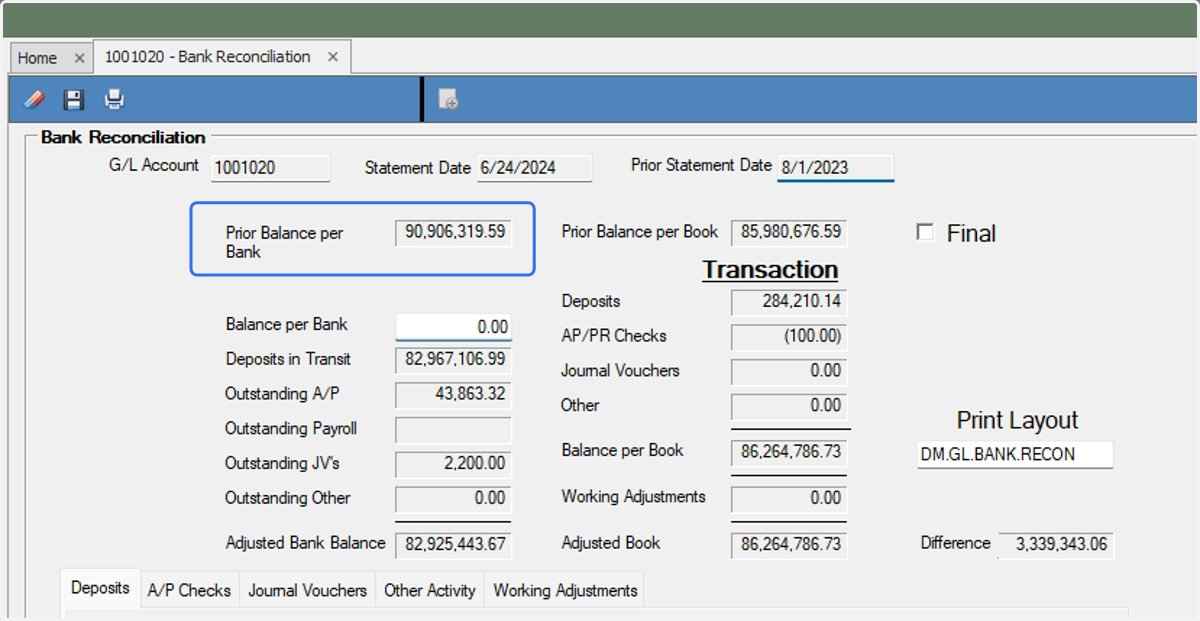Click the Outstanding A/P value field
Image resolution: width=1200 pixels, height=621 pixels.
pyautogui.click(x=453, y=394)
